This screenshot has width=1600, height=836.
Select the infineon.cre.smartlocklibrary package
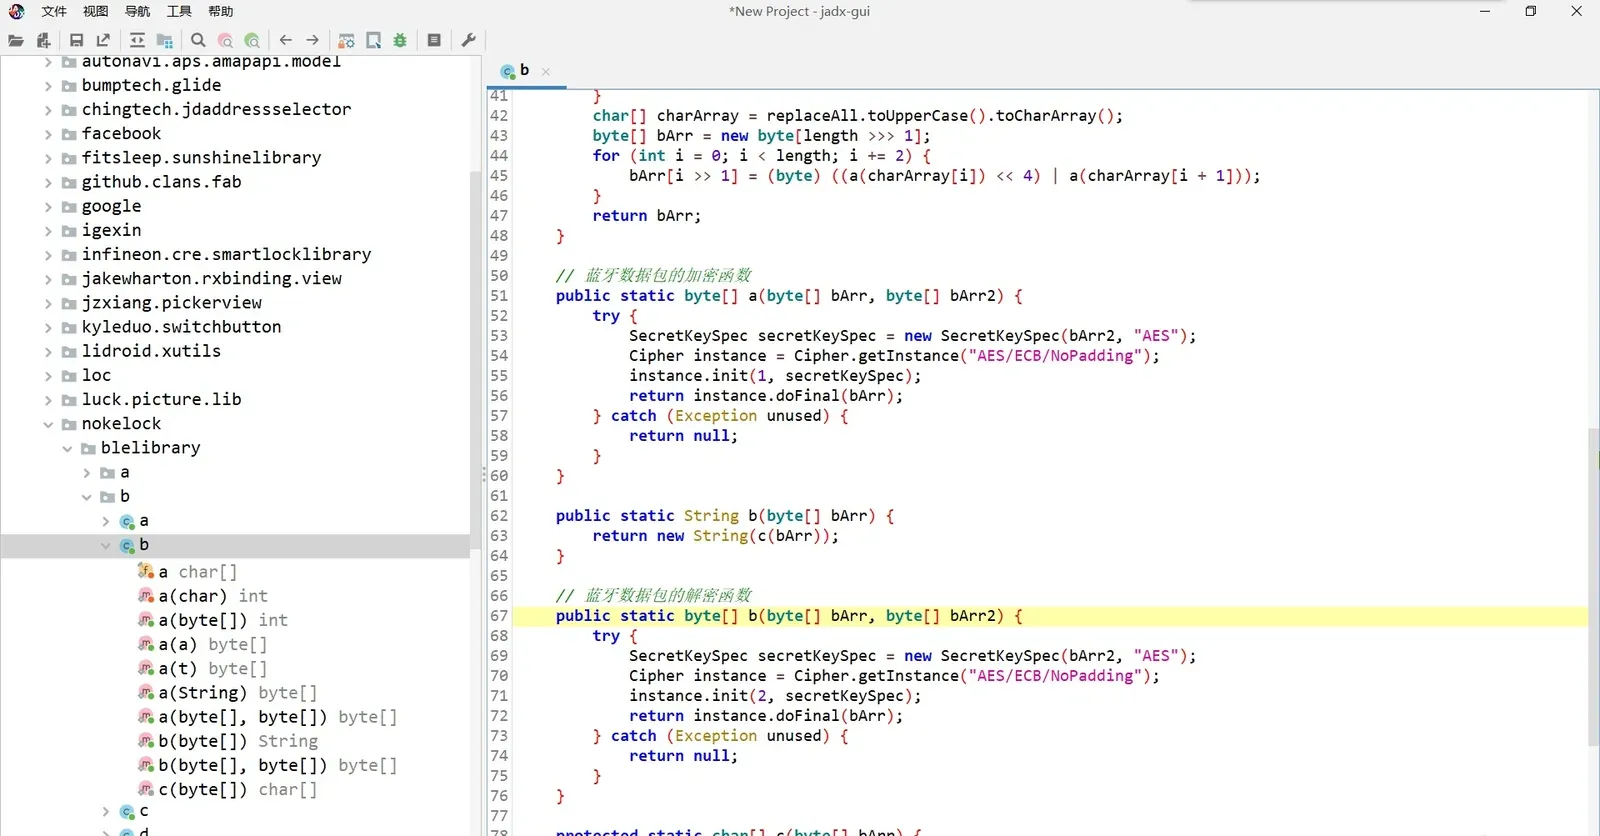point(226,255)
